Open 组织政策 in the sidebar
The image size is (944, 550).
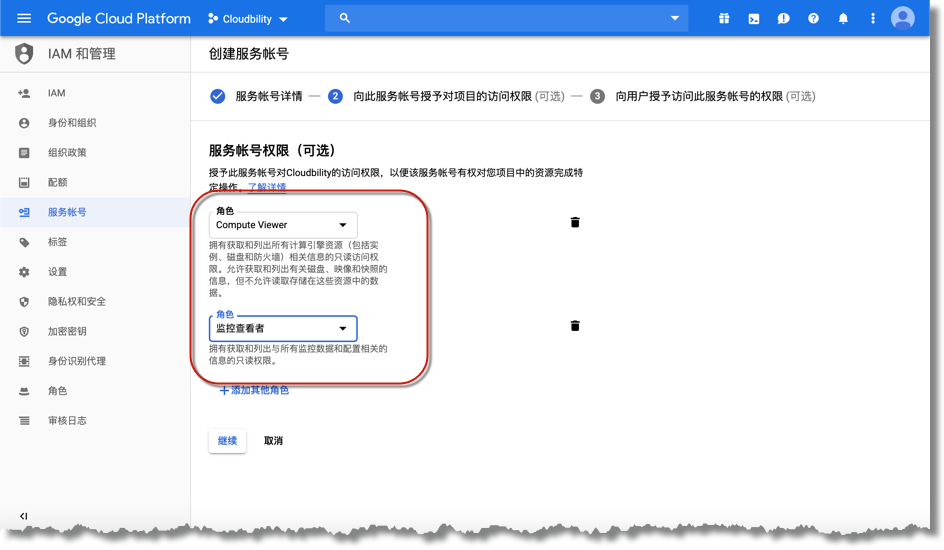tap(95, 152)
